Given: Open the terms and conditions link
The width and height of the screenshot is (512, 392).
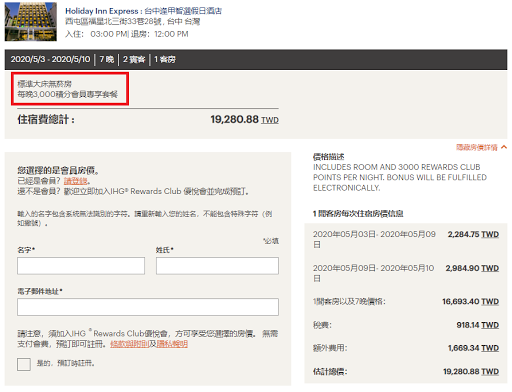Looking at the screenshot, I should click(x=130, y=344).
